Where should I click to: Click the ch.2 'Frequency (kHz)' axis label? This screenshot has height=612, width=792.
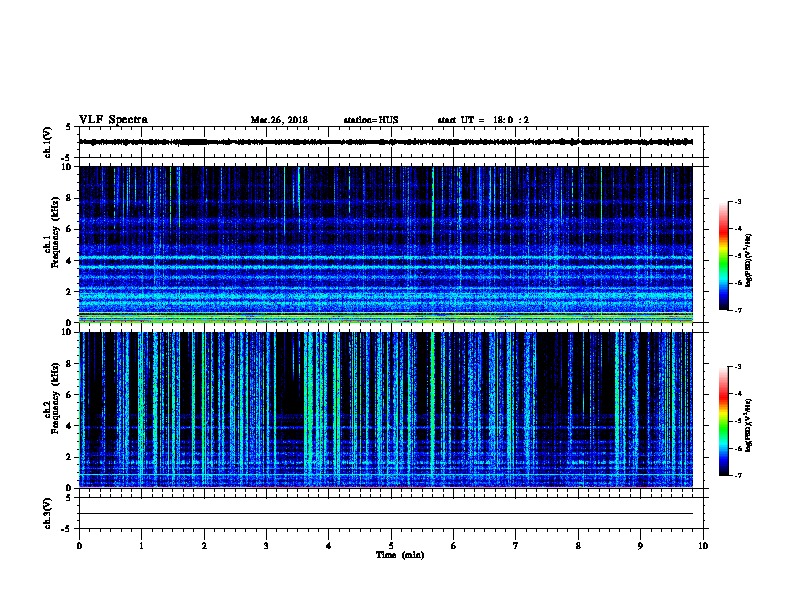pyautogui.click(x=55, y=398)
